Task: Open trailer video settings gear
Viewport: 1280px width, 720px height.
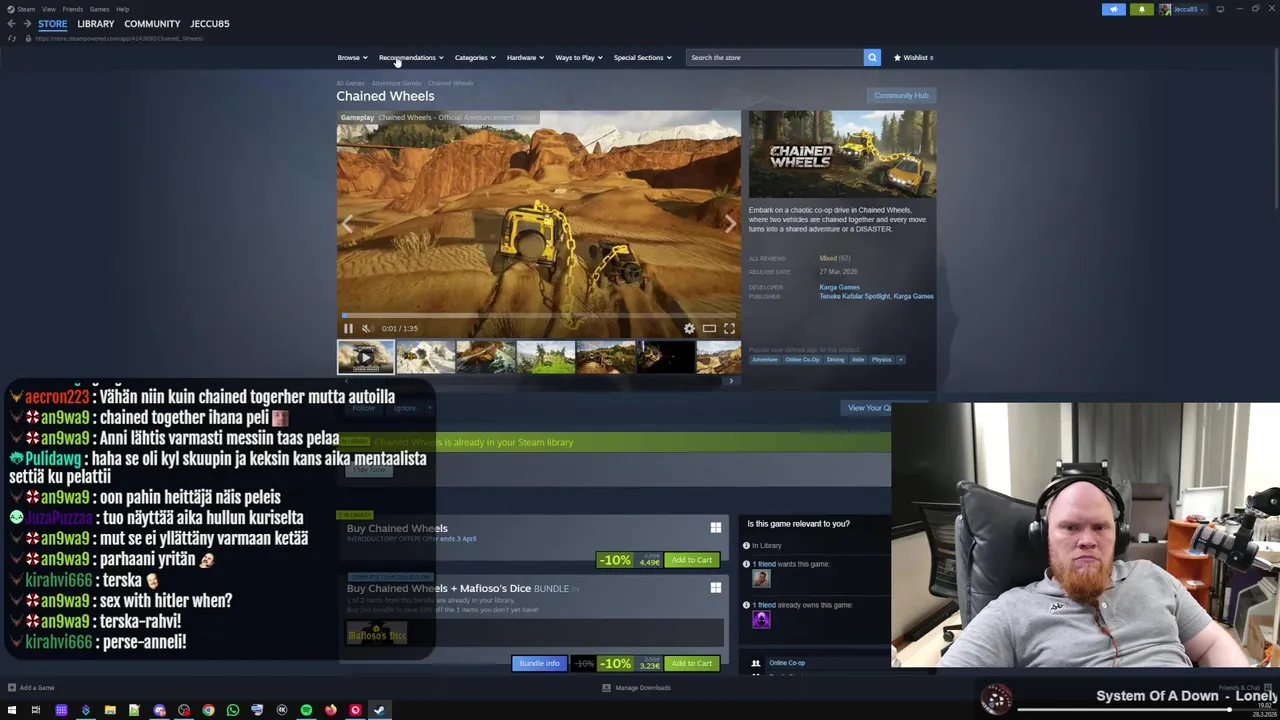Action: tap(689, 328)
